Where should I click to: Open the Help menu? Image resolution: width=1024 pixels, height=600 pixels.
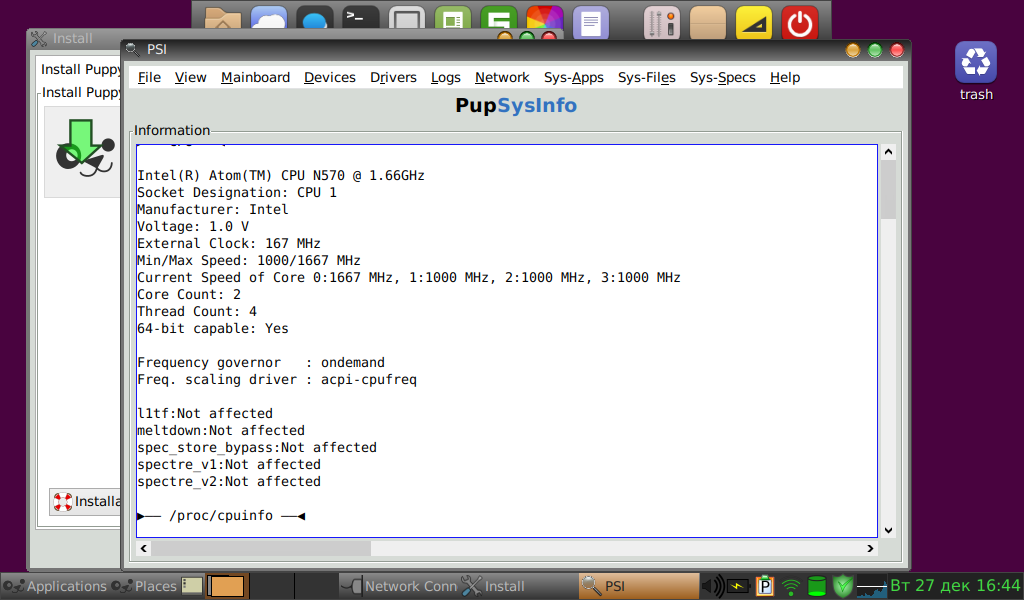pyautogui.click(x=784, y=77)
